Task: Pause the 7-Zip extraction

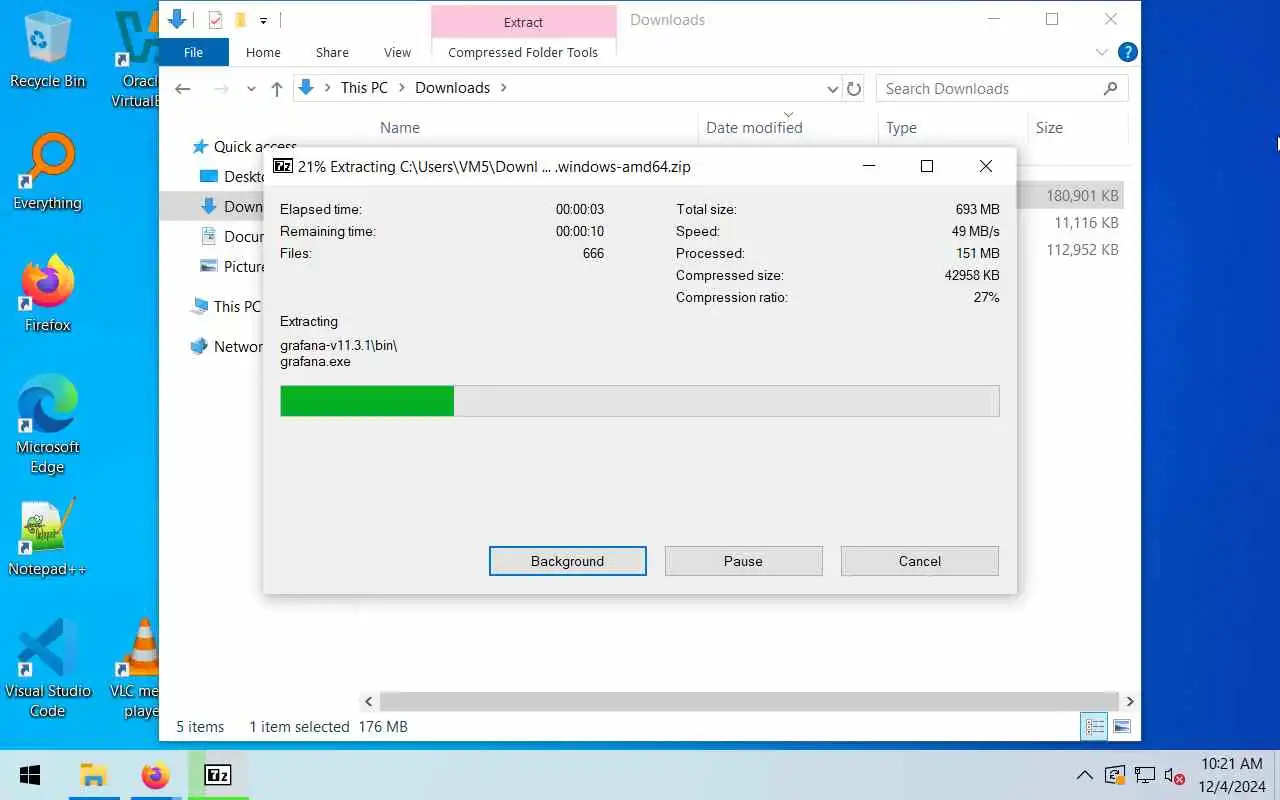Action: click(x=743, y=561)
